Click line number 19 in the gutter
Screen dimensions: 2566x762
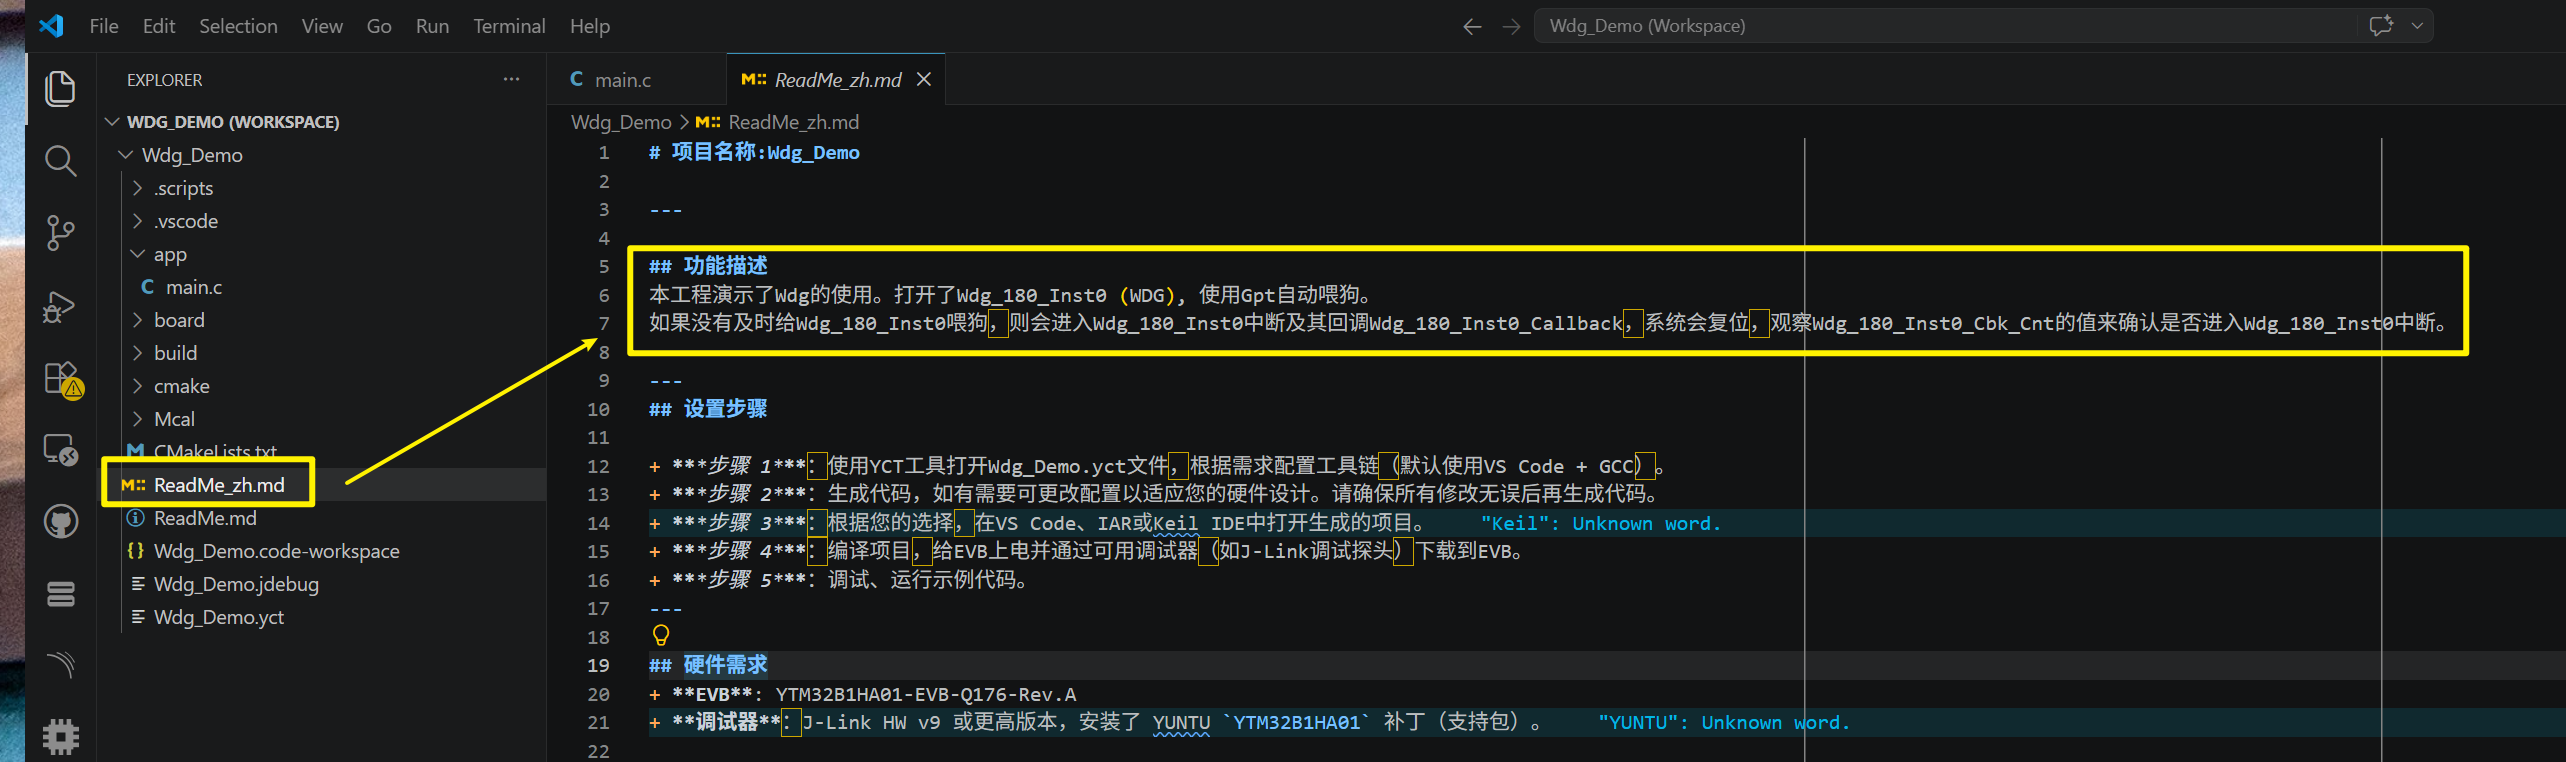click(598, 665)
